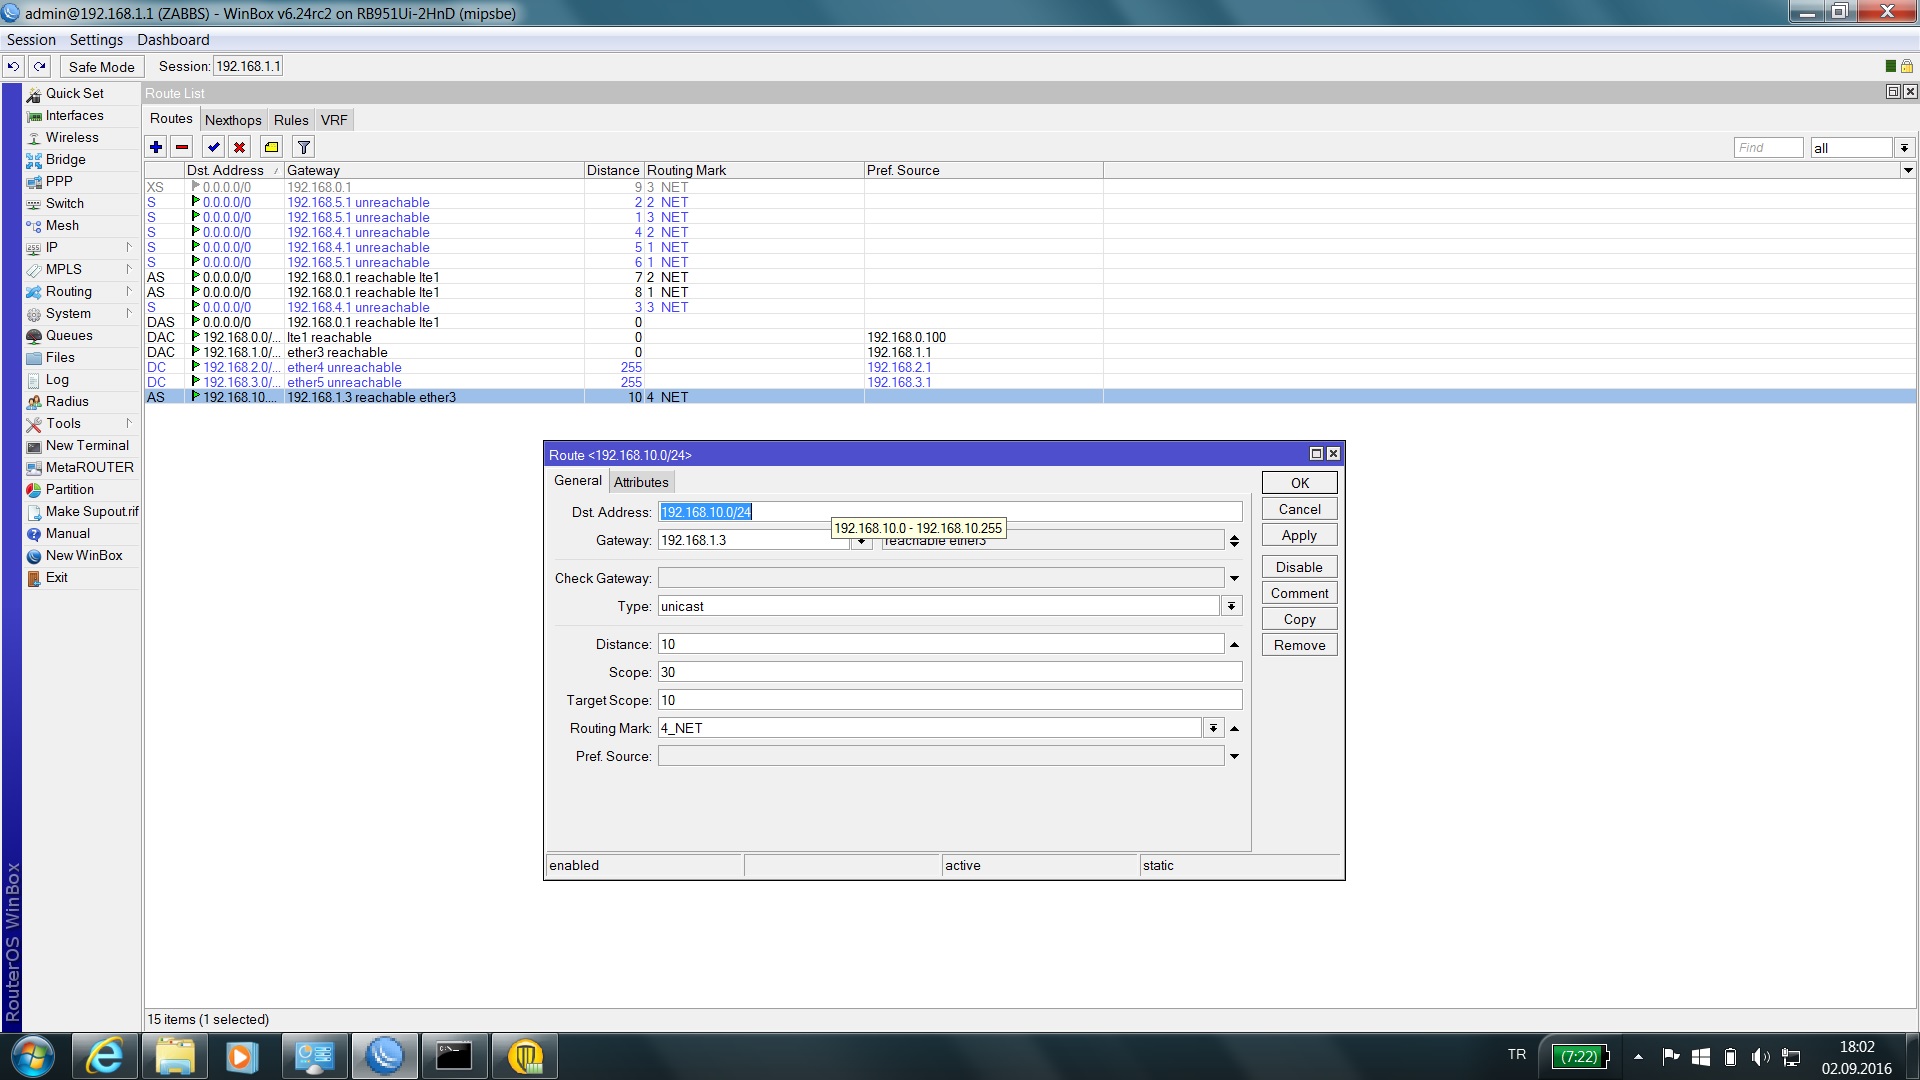Sort by Distance column header
The image size is (1920, 1080).
coord(613,170)
